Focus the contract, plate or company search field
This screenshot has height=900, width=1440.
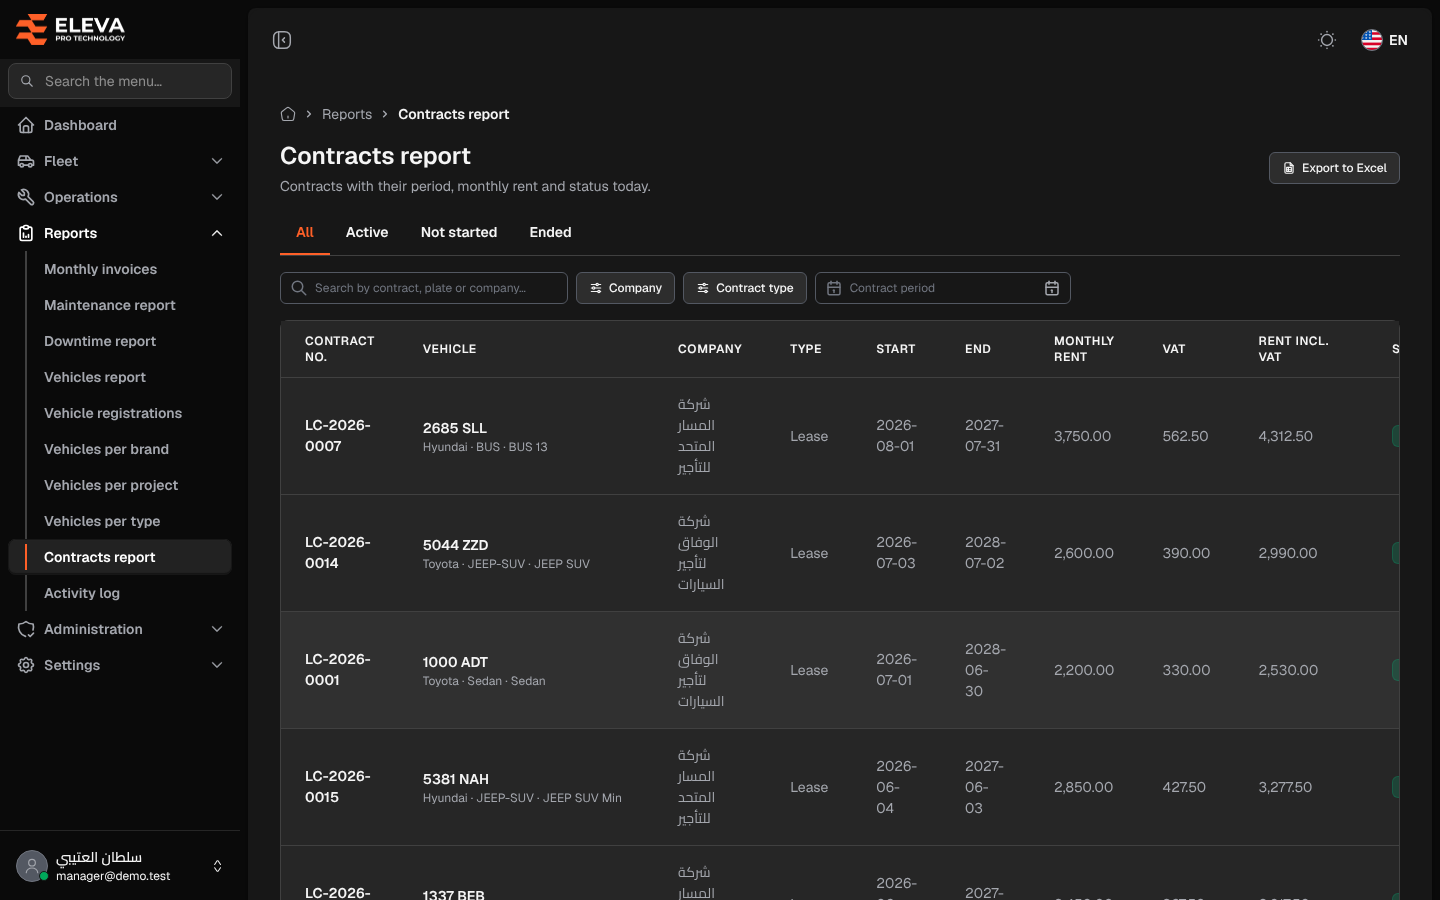tap(424, 288)
